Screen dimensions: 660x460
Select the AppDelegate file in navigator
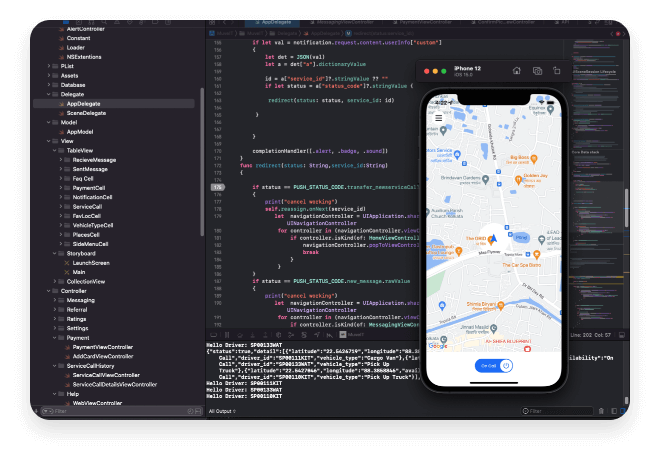pos(114,104)
